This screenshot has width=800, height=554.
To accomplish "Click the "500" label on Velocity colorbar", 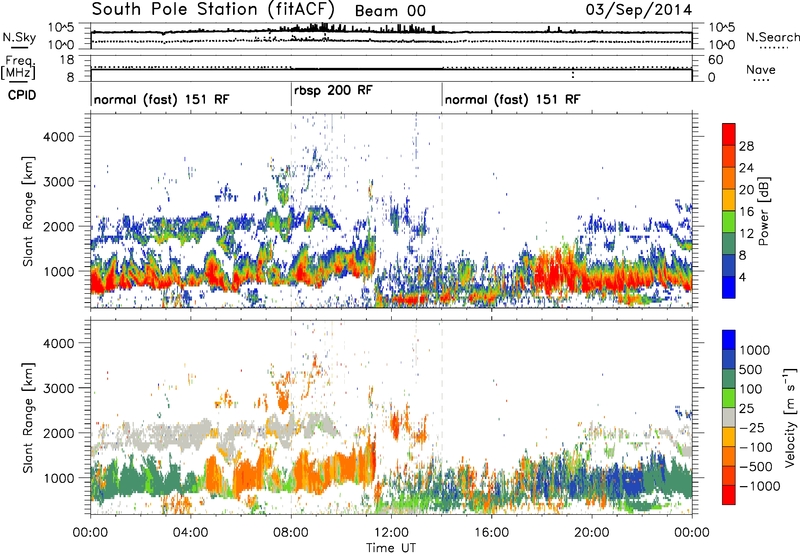I will 750,369.
